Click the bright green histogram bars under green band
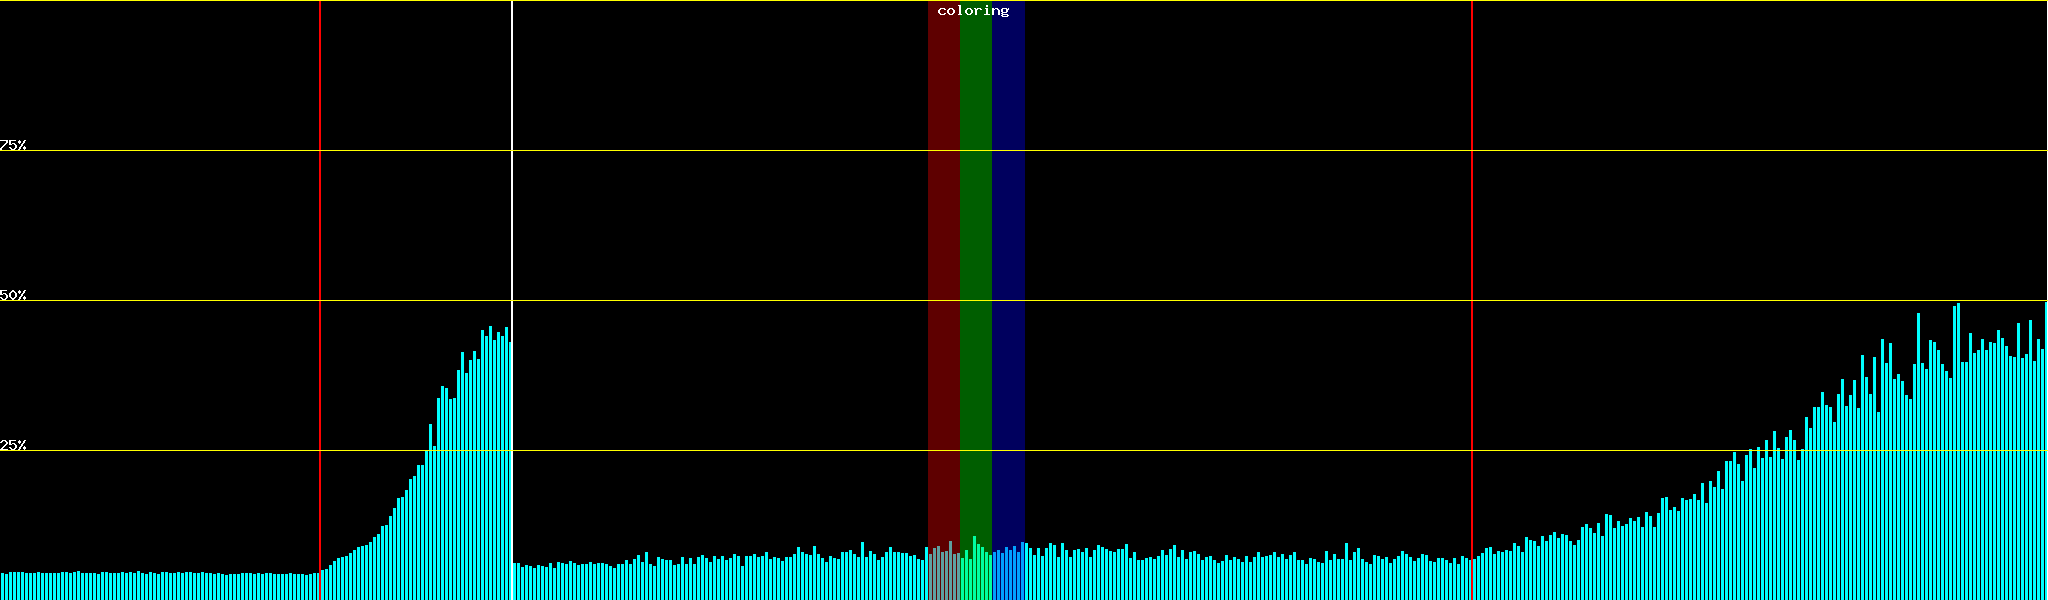 [x=975, y=577]
